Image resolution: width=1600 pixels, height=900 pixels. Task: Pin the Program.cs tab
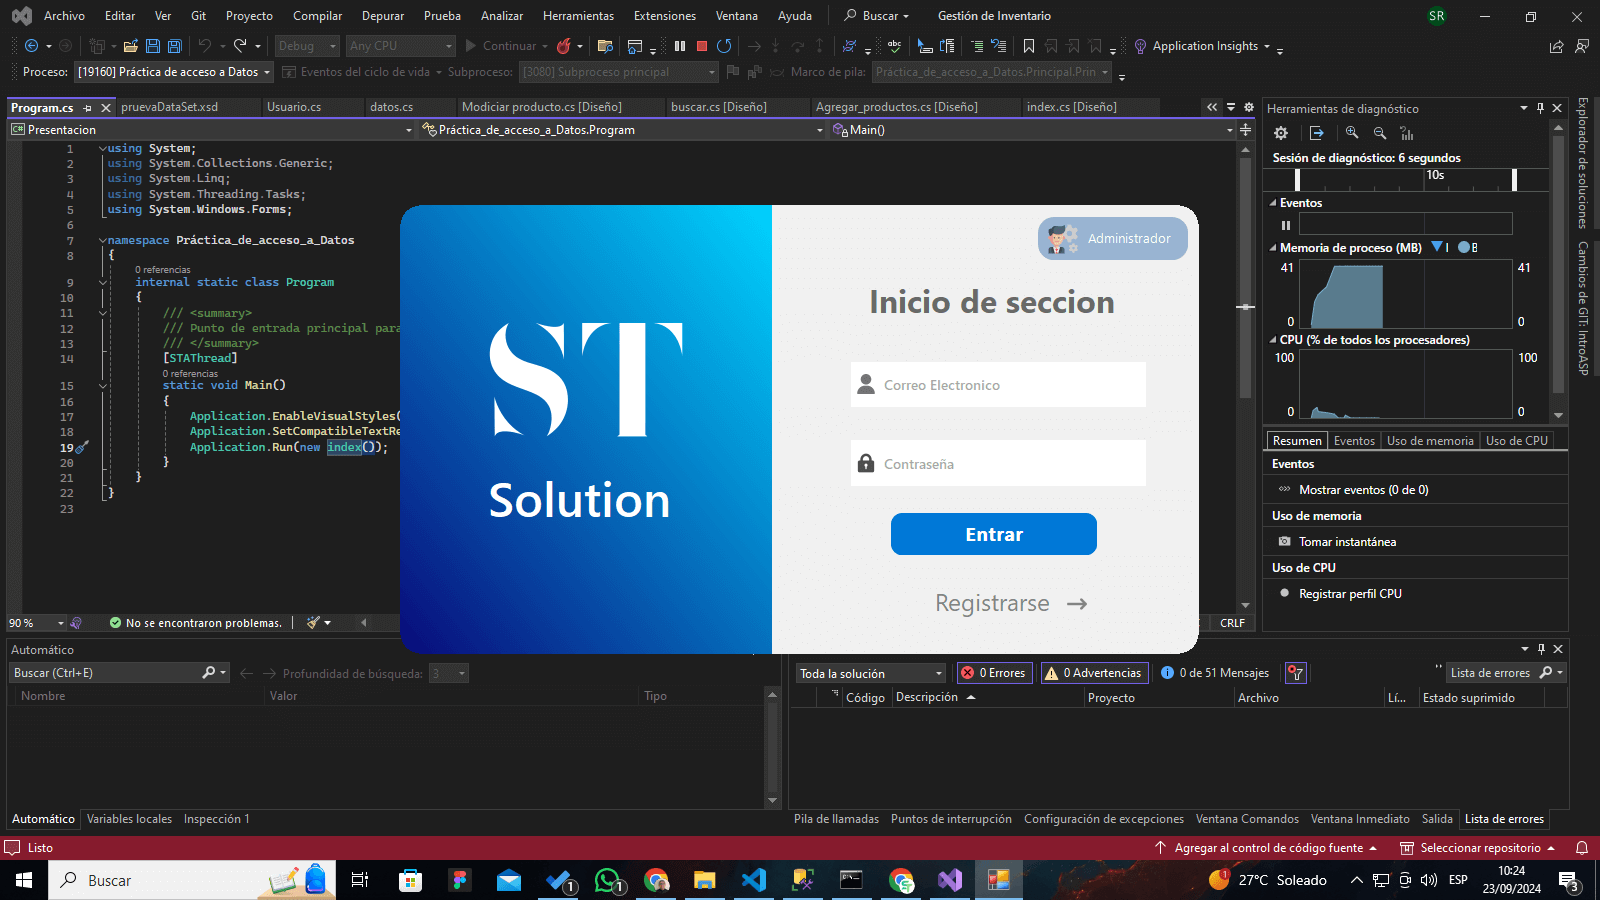[88, 107]
